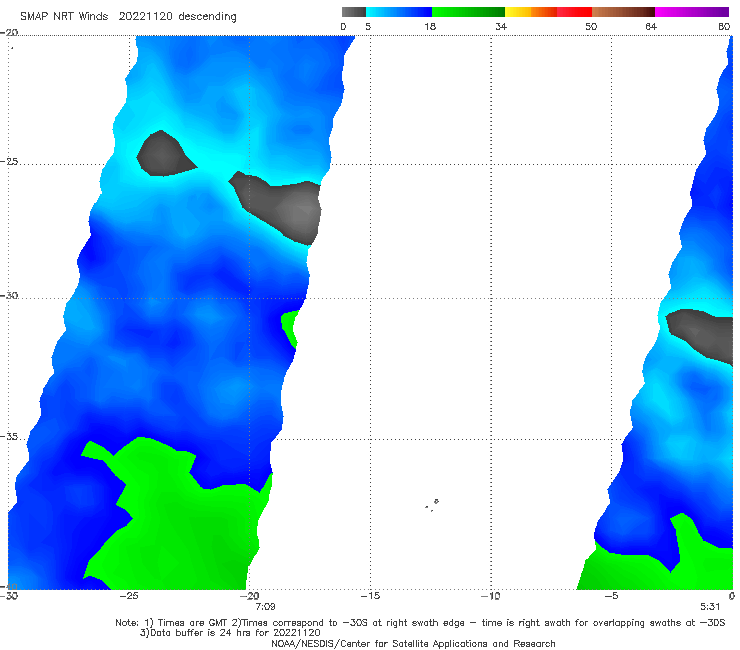Click the red segment of the color bar

click(574, 12)
